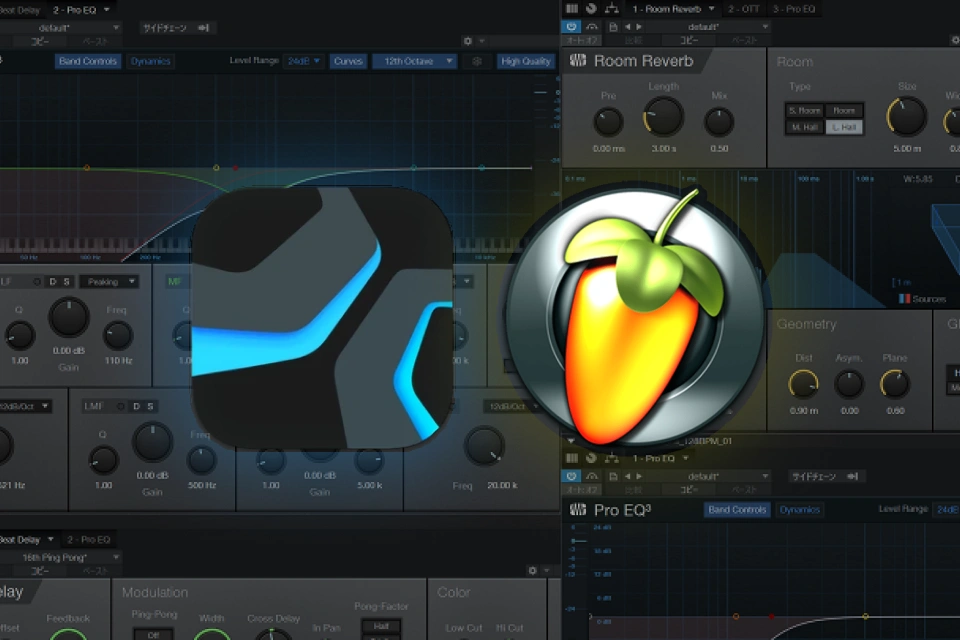Click the Curves button

pos(348,61)
